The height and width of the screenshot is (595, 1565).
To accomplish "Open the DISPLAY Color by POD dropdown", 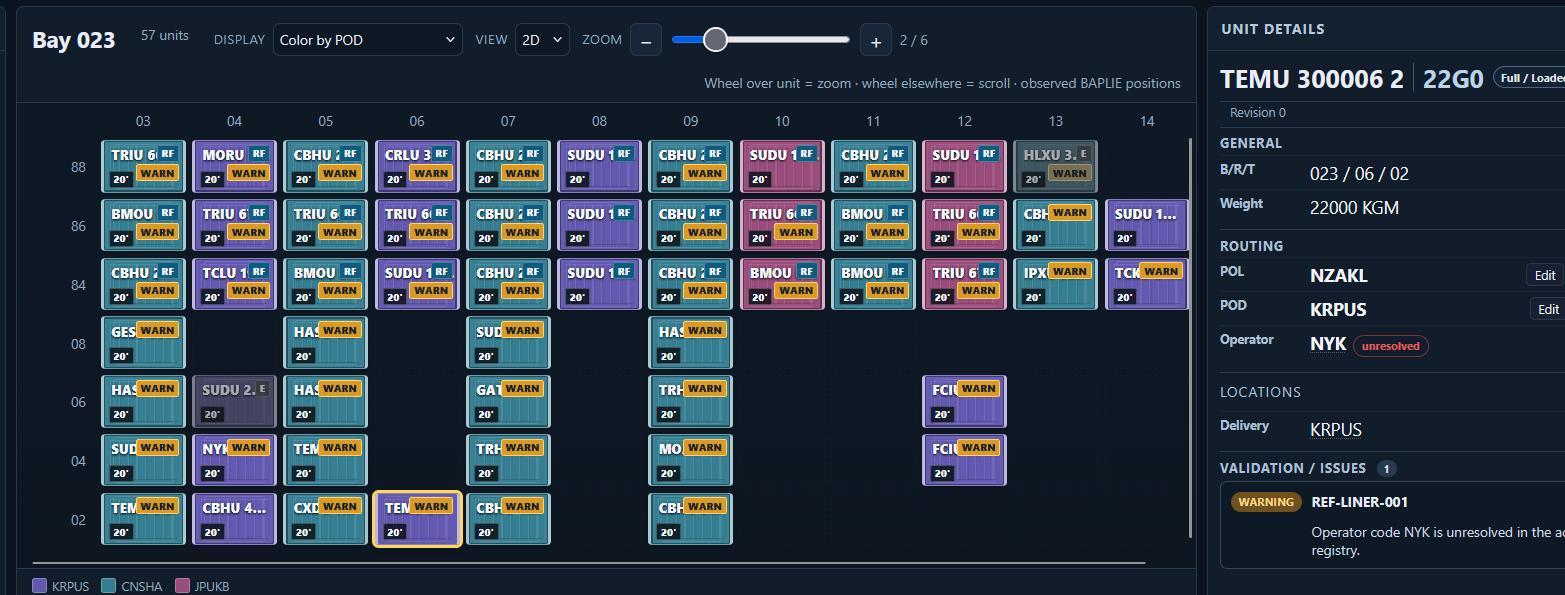I will click(x=368, y=40).
